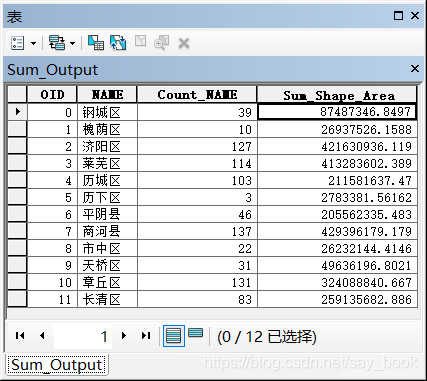Click the 市中区 name cell
This screenshot has width=427, height=381.
coord(107,248)
